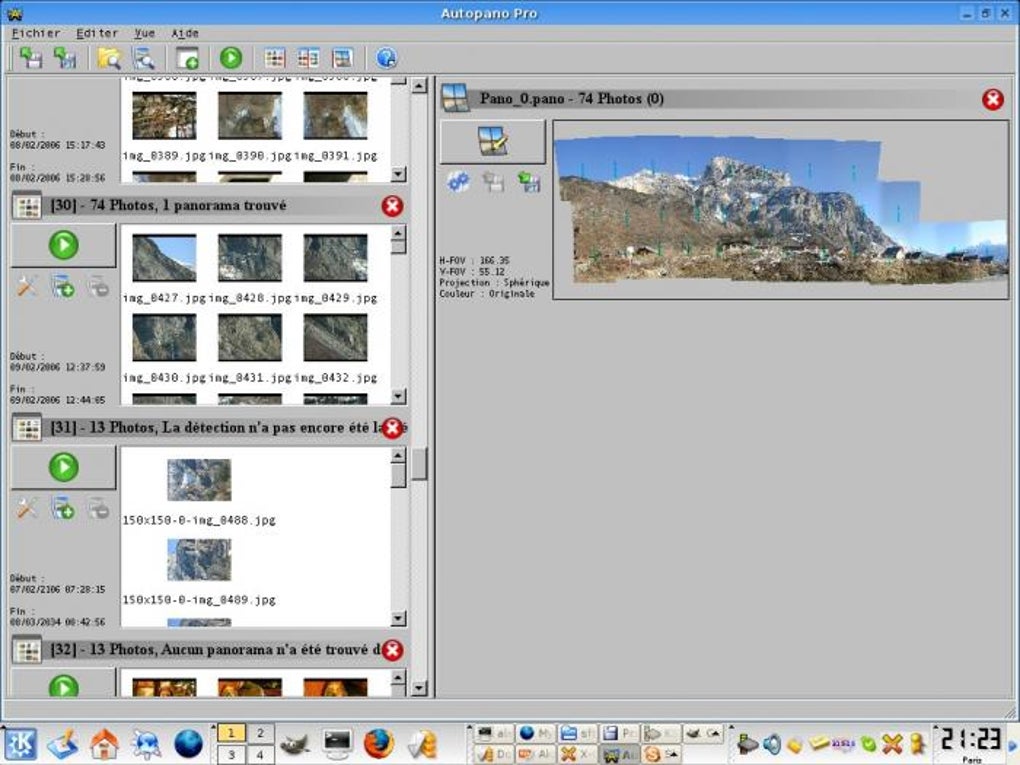The width and height of the screenshot is (1020, 765).
Task: Open the folder-with-magnifier browse icon in toolbar
Action: [x=109, y=58]
